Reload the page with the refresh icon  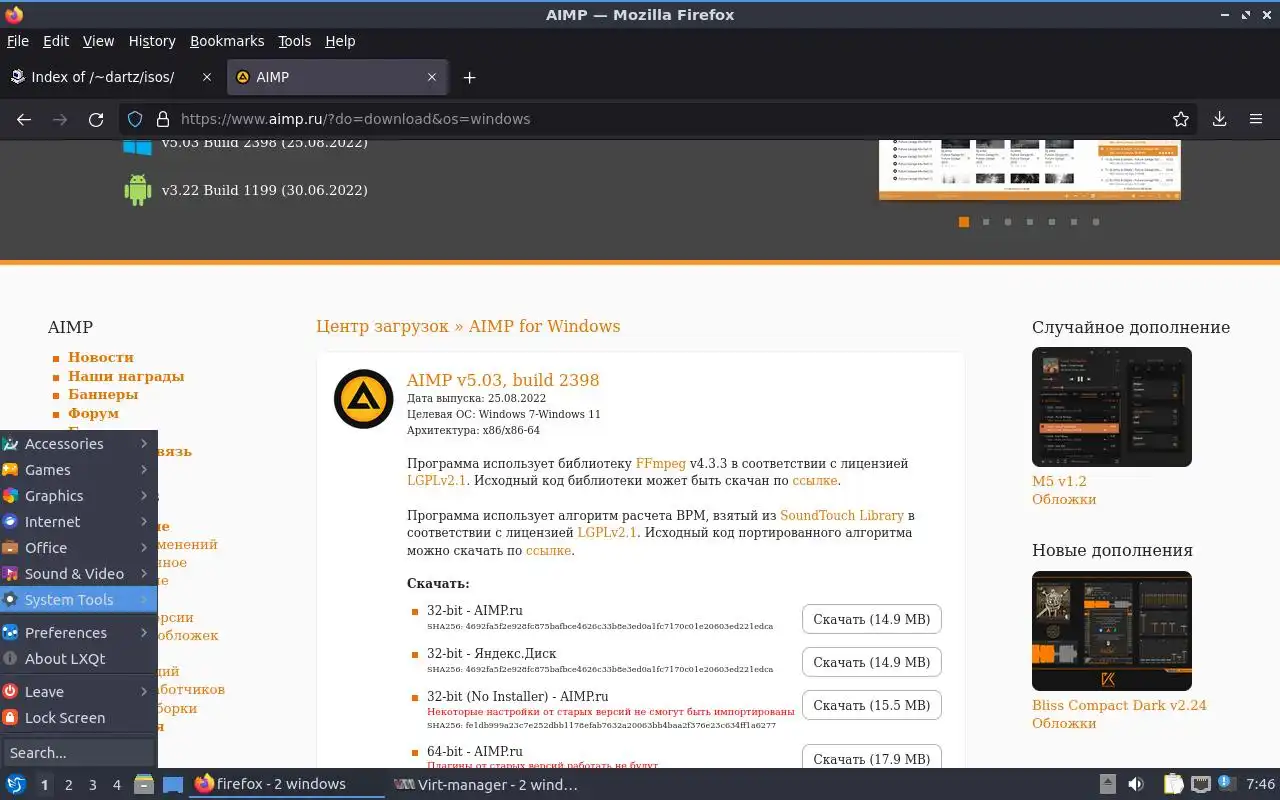tap(96, 119)
